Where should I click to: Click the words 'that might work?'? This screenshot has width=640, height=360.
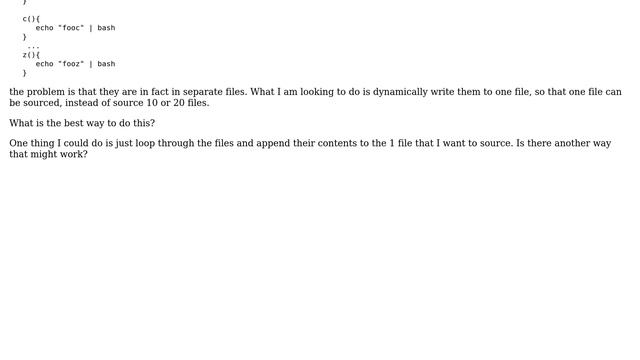pos(48,154)
